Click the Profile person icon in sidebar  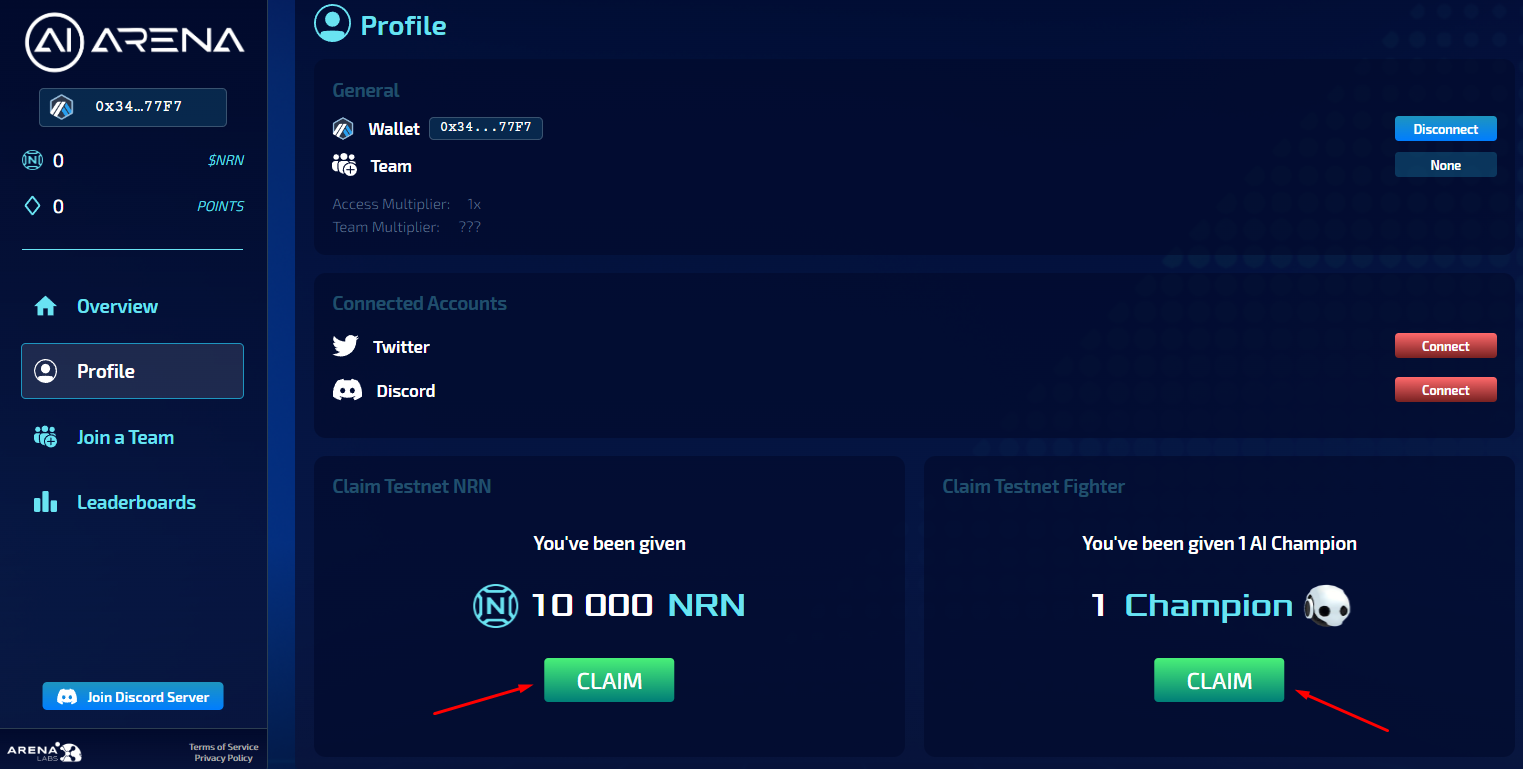pos(45,371)
